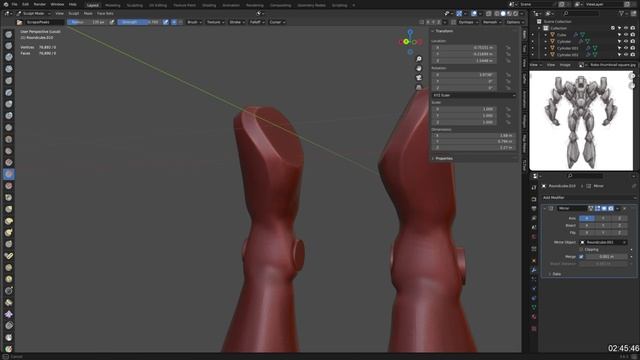Toggle mirror Axis Y button
Screen dimensions: 640x360
[x=603, y=218]
